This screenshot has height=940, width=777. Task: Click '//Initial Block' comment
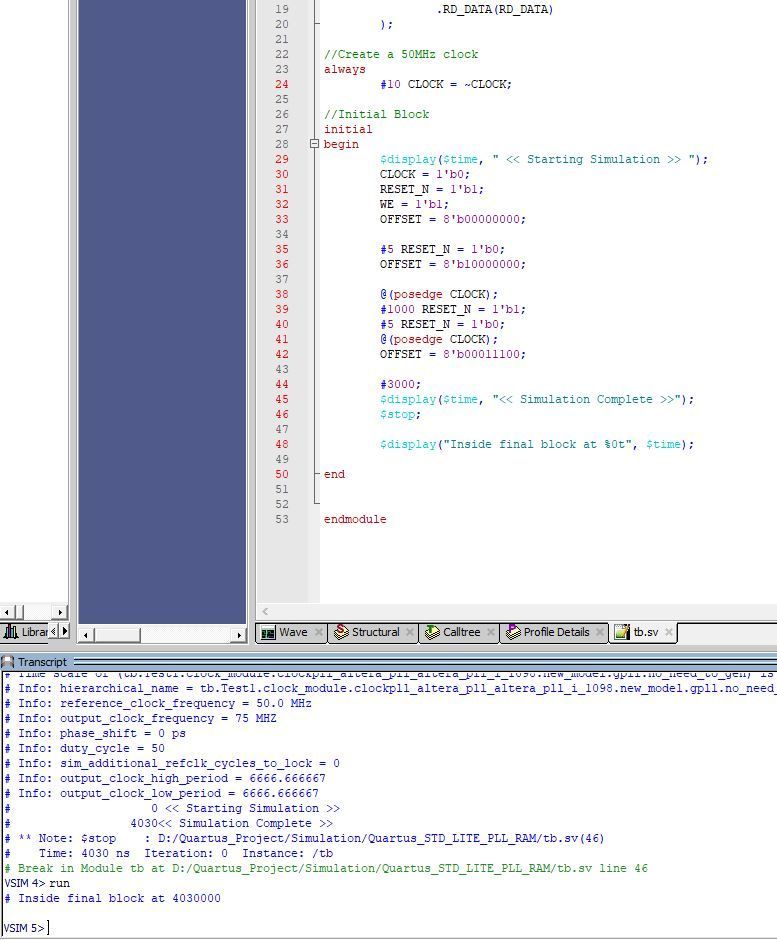click(x=377, y=115)
